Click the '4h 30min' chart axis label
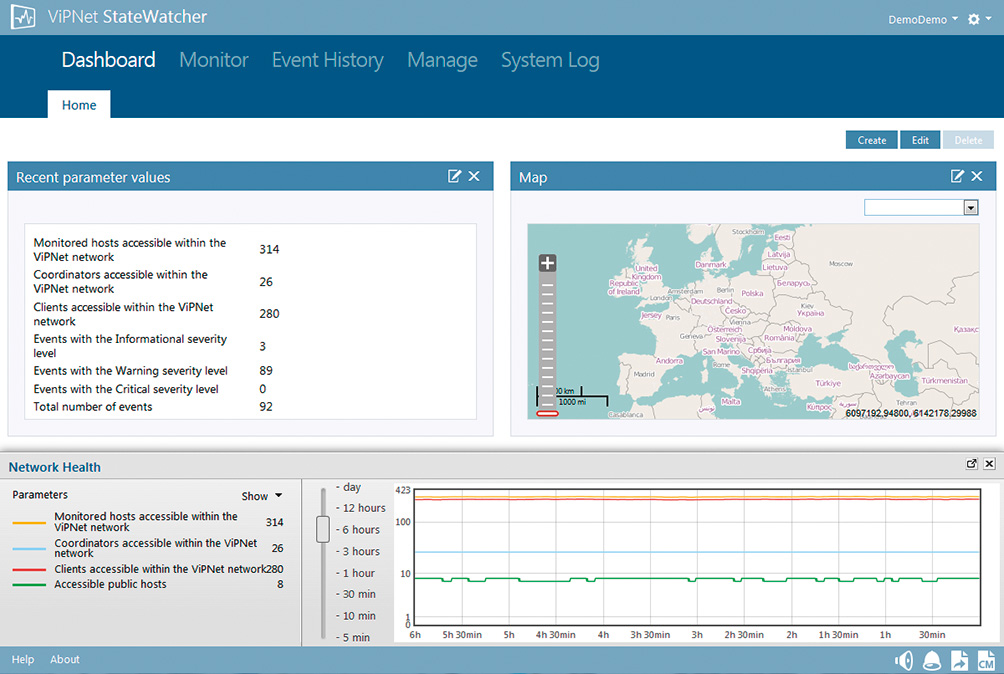The width and height of the screenshot is (1004, 674). click(x=555, y=635)
